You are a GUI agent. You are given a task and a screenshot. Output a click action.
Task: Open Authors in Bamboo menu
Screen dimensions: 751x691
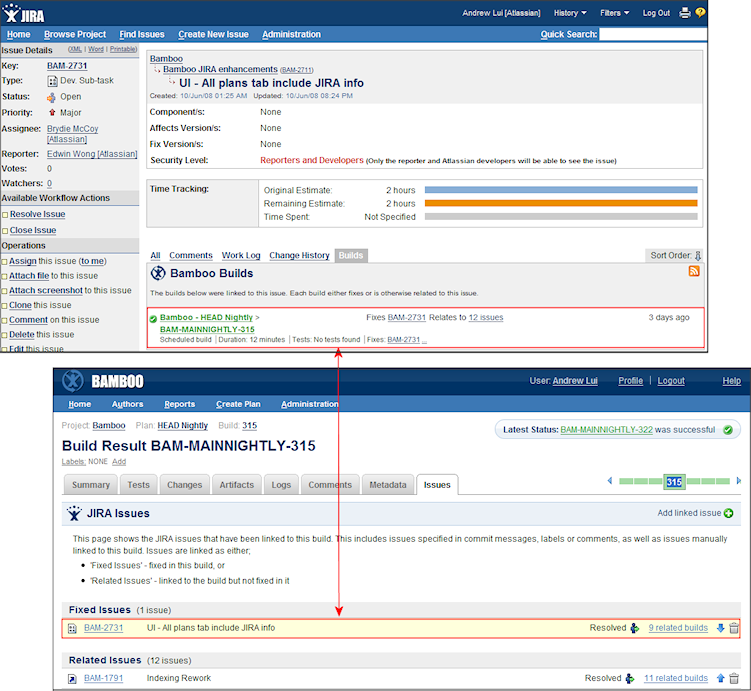(x=127, y=404)
